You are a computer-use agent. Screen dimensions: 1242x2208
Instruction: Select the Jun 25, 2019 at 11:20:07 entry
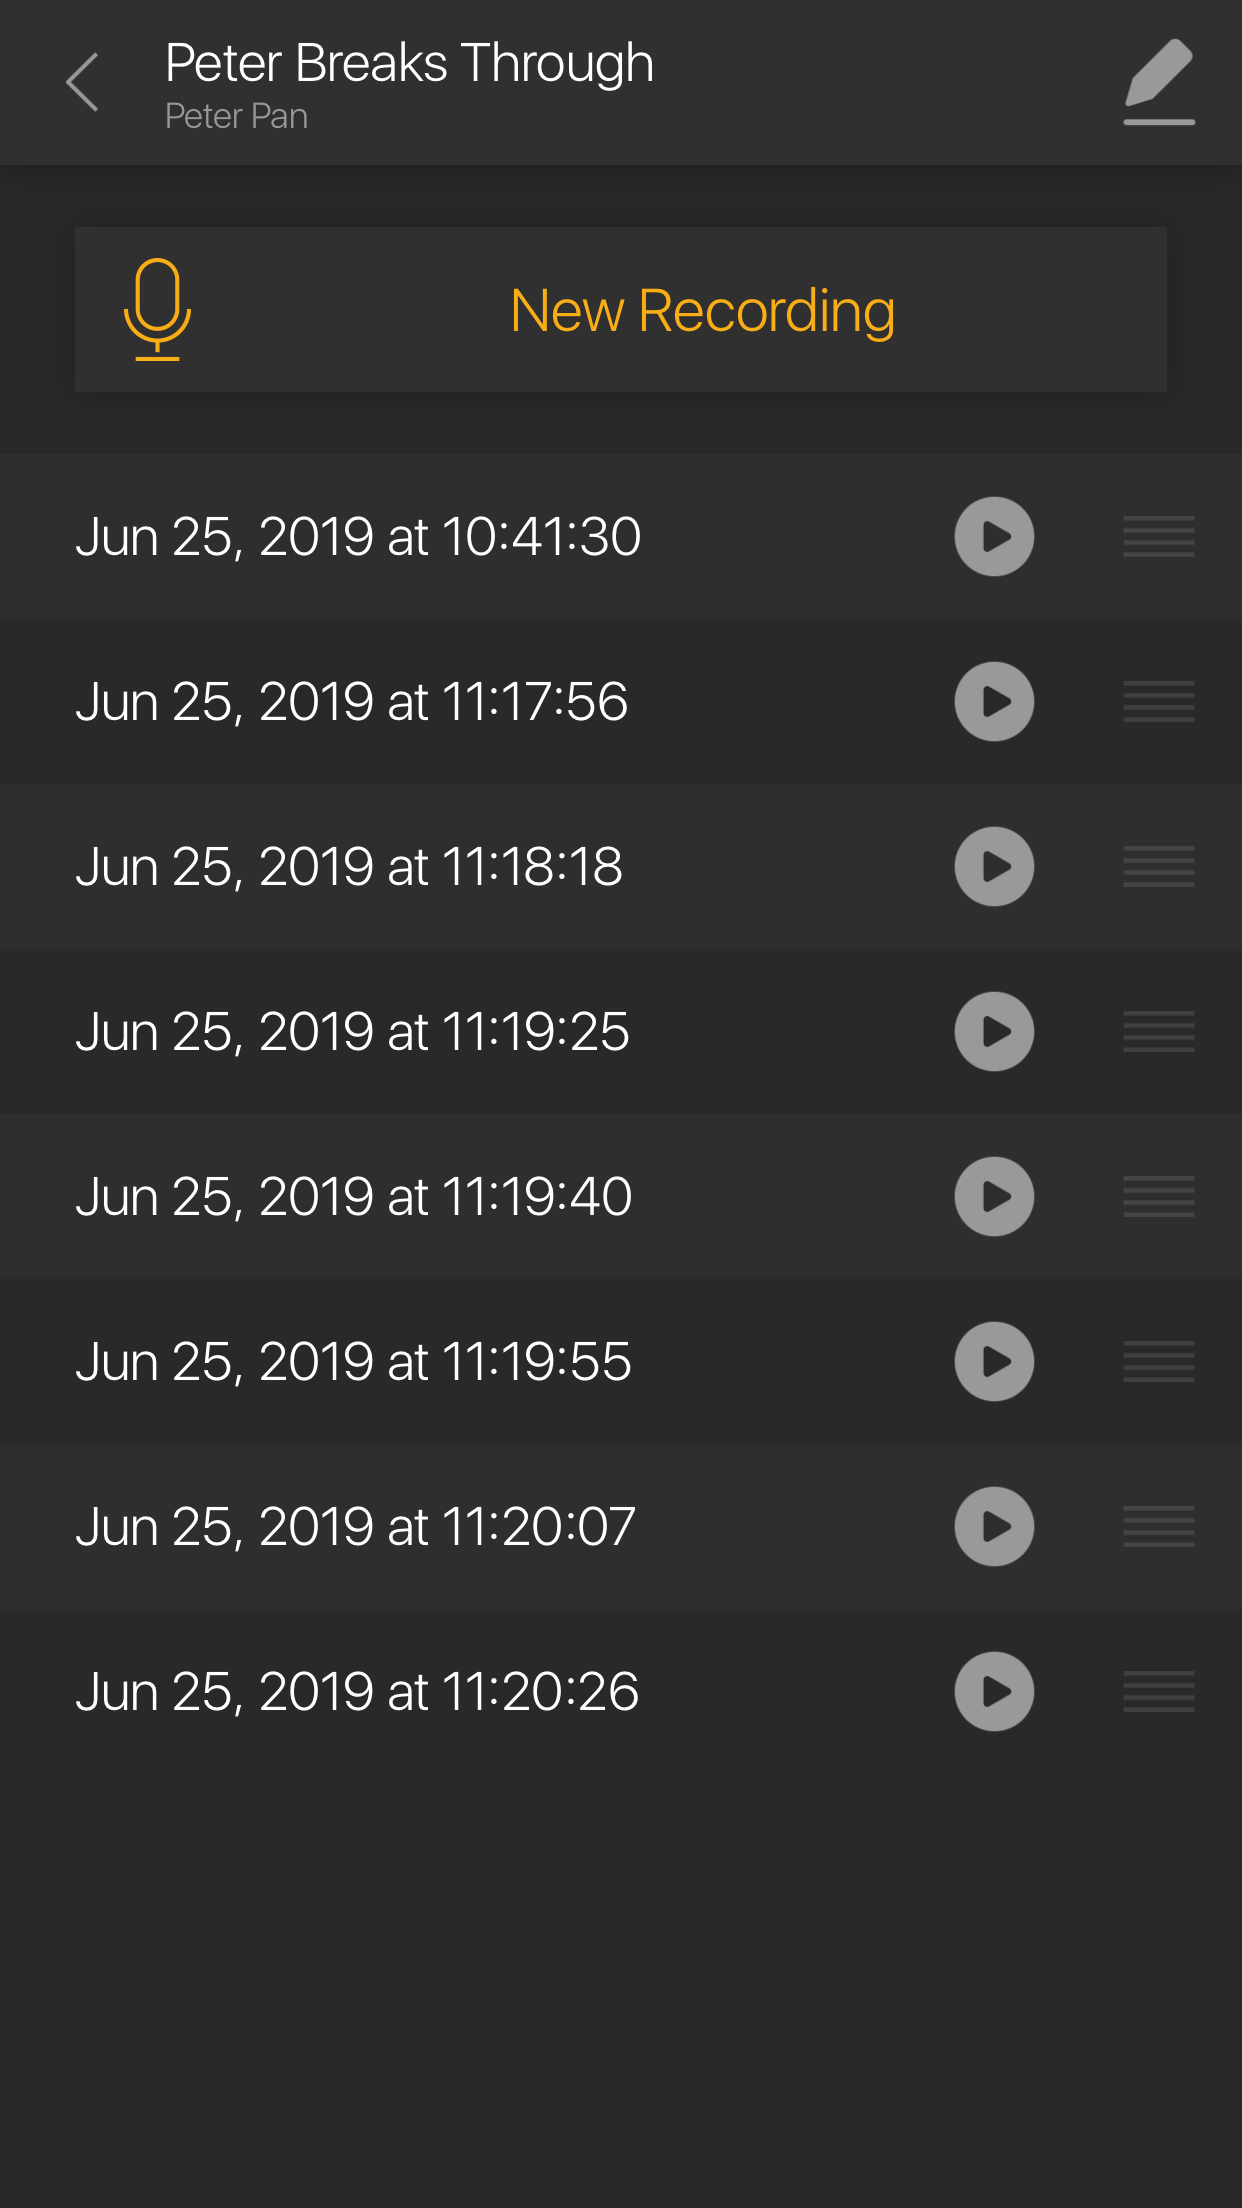(x=355, y=1527)
